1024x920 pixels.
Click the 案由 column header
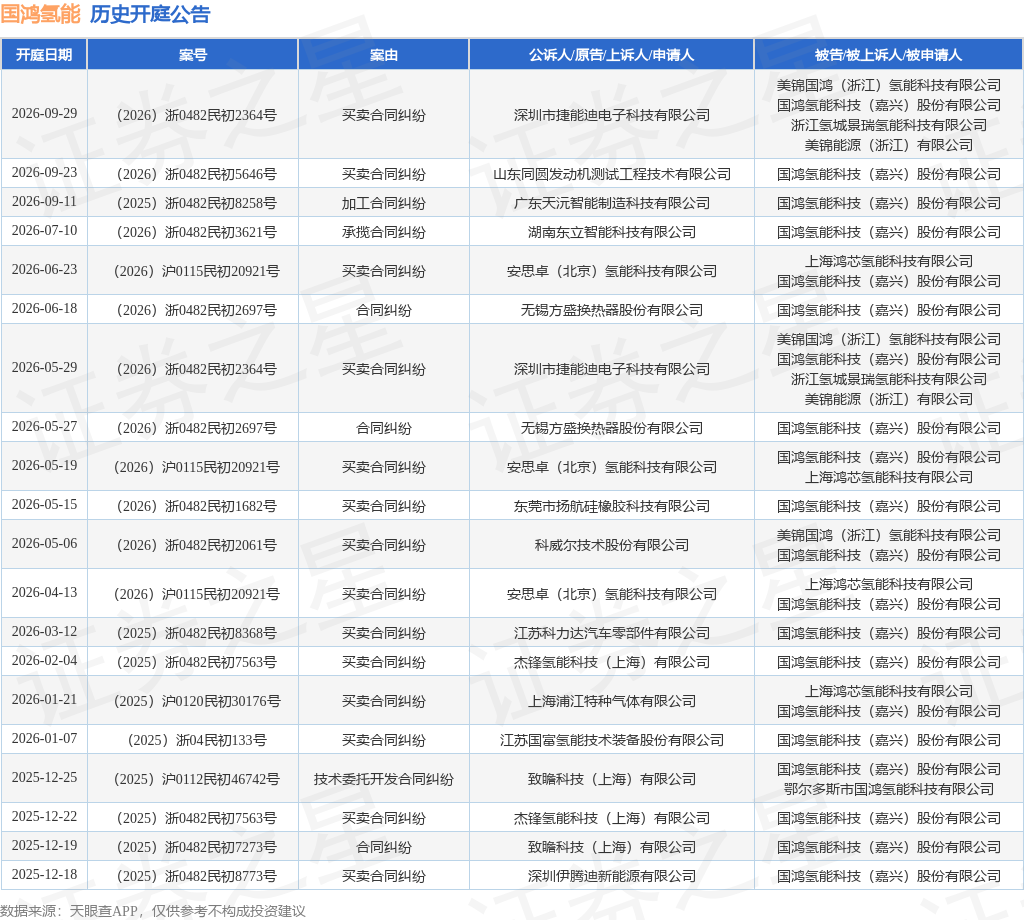pyautogui.click(x=383, y=55)
